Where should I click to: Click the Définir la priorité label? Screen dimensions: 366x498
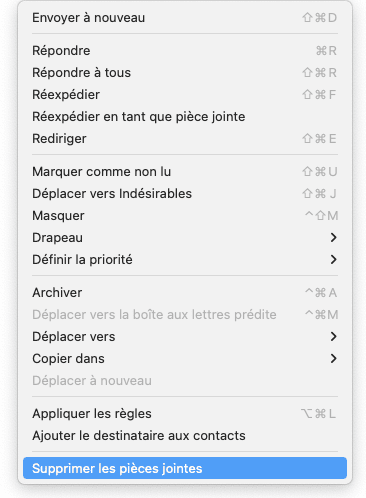[82, 260]
